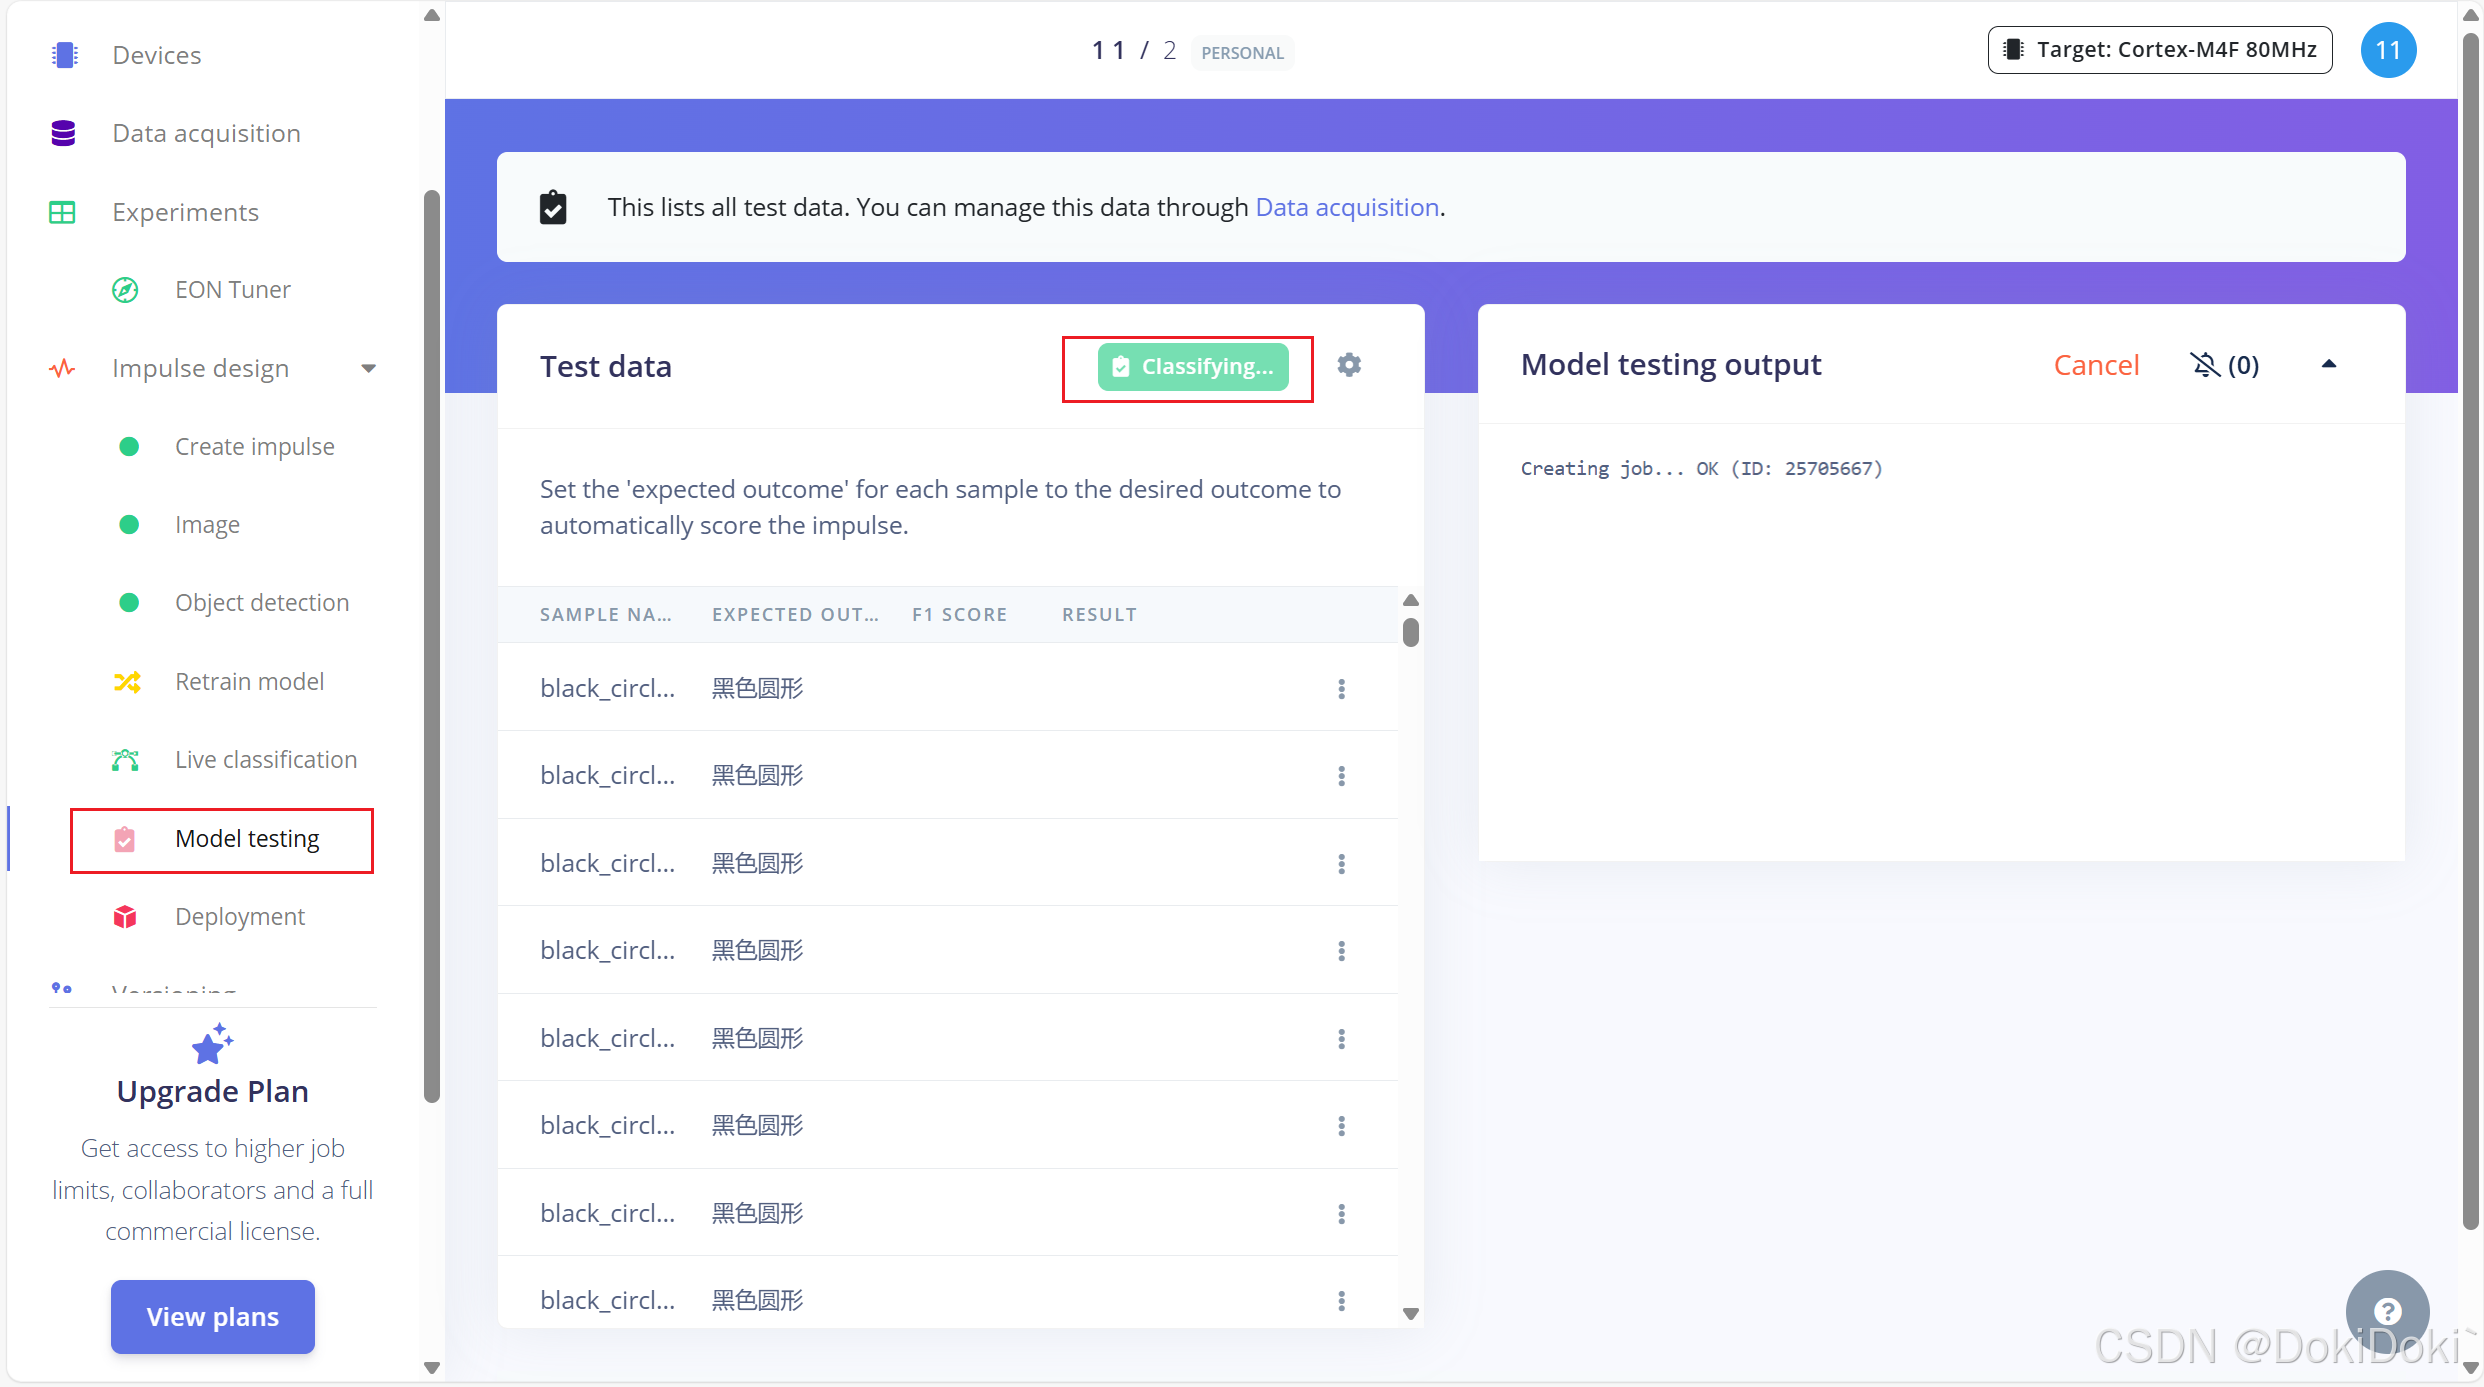The width and height of the screenshot is (2484, 1387).
Task: Open Test data settings gear
Action: click(x=1349, y=365)
